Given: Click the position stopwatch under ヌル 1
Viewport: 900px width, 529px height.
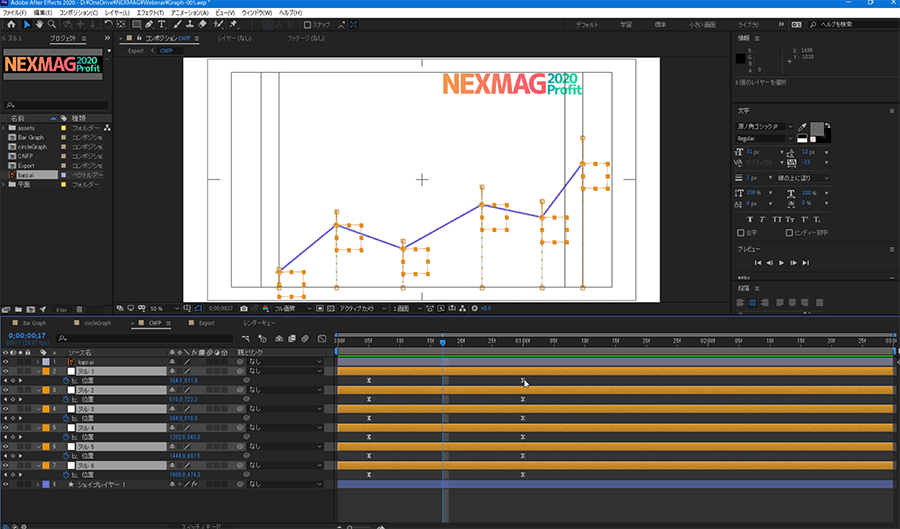Looking at the screenshot, I should coord(67,381).
